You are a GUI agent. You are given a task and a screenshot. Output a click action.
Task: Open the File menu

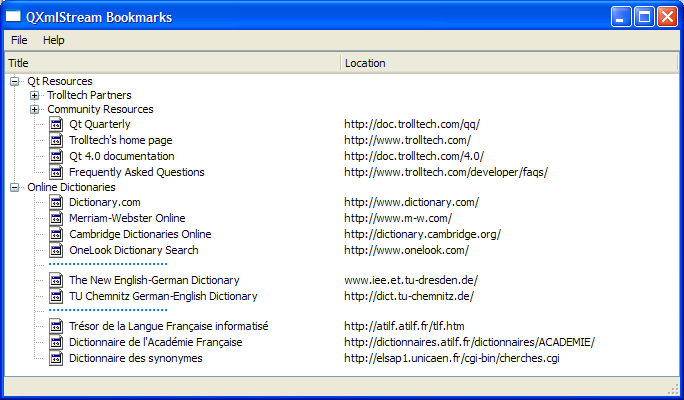(19, 40)
